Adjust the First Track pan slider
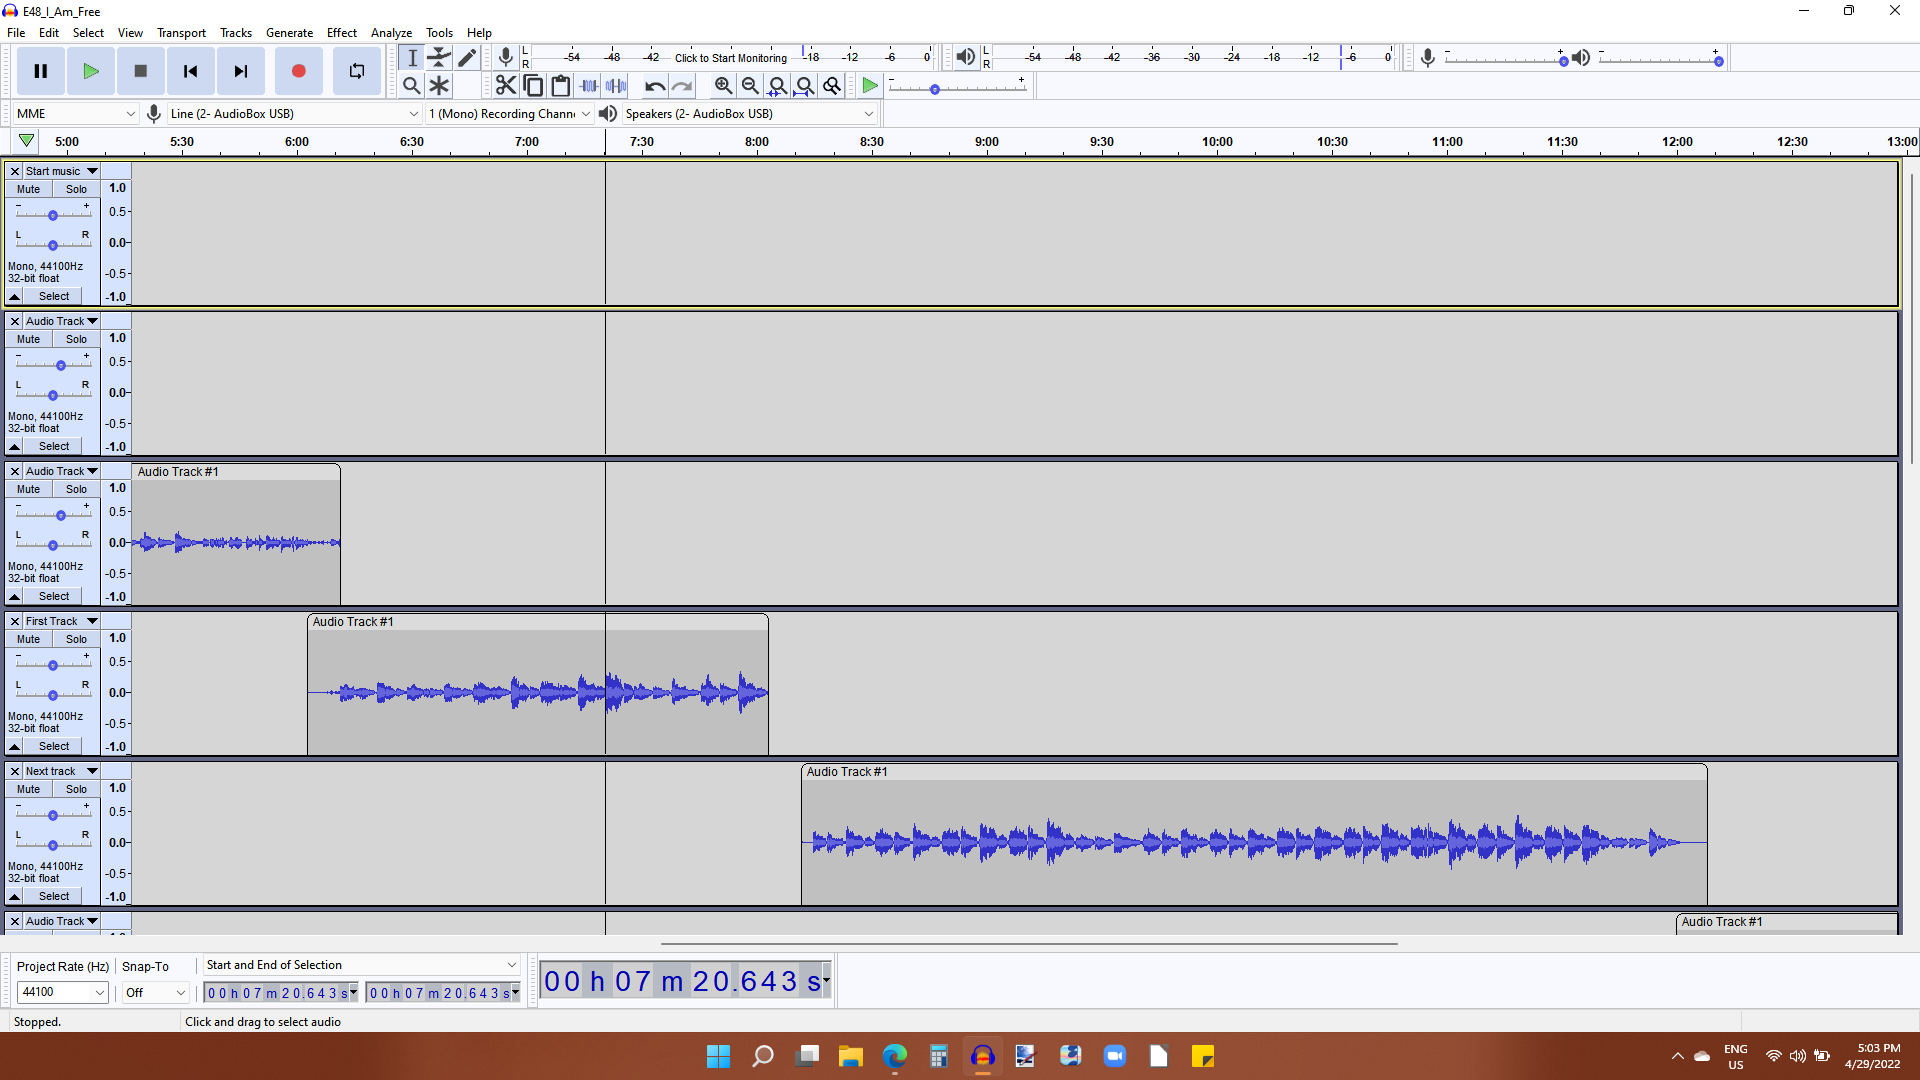The height and width of the screenshot is (1080, 1920). pyautogui.click(x=53, y=694)
